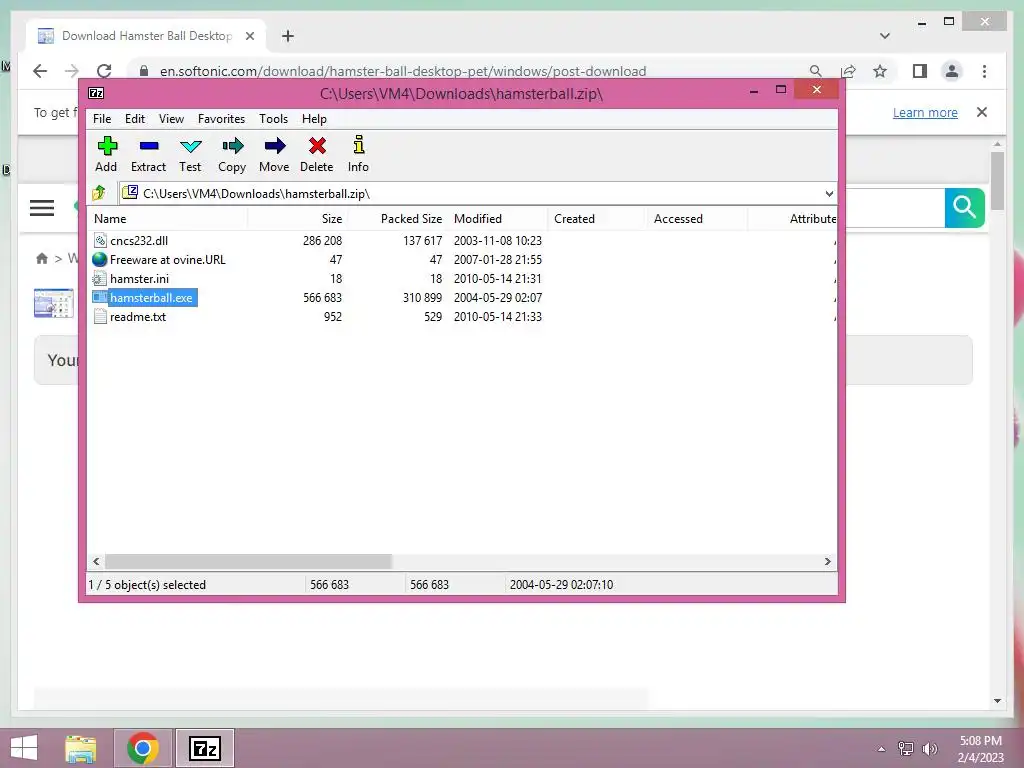Open the volume control in system tray
The height and width of the screenshot is (768, 1024).
(x=929, y=749)
